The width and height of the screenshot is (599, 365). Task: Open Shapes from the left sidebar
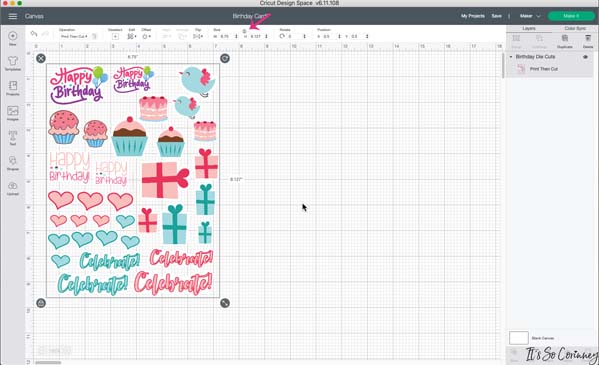pos(13,163)
